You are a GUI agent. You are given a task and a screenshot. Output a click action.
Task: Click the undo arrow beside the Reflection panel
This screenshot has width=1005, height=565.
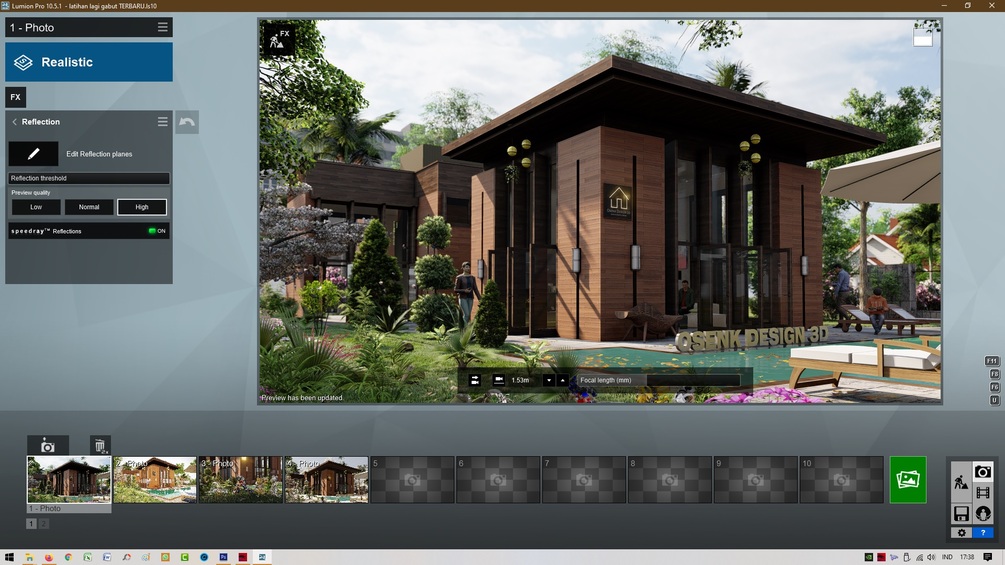187,122
